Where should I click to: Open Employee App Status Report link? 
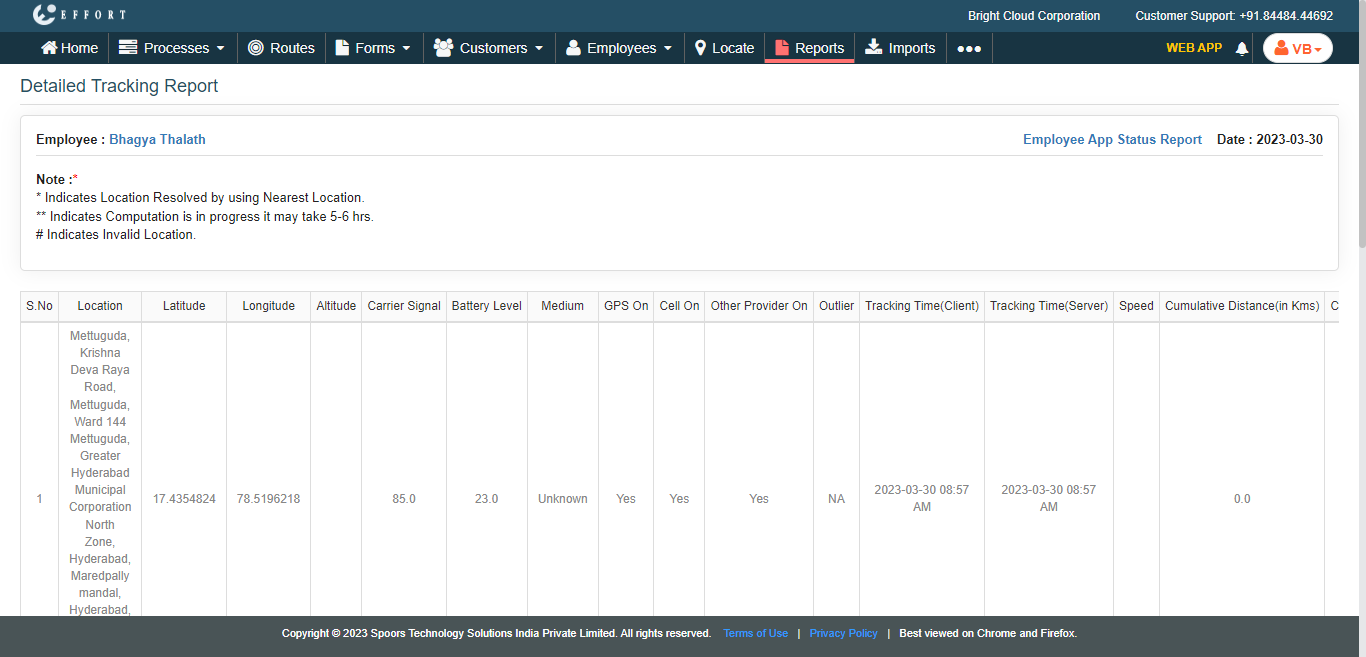[x=1112, y=140]
